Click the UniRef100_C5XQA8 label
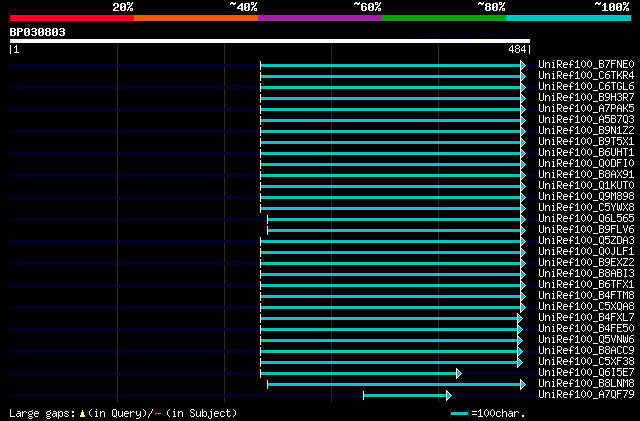Image resolution: width=640 pixels, height=421 pixels. (x=586, y=307)
